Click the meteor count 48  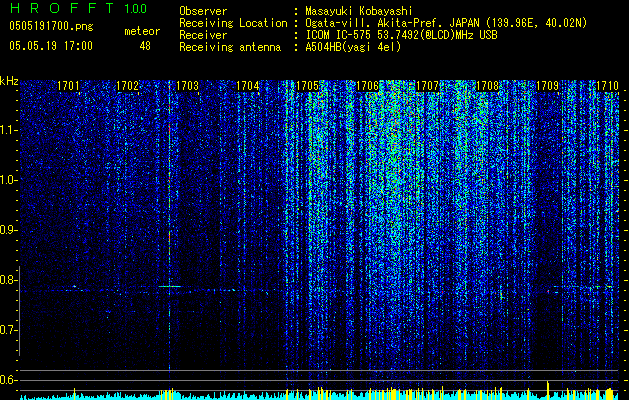(x=145, y=46)
